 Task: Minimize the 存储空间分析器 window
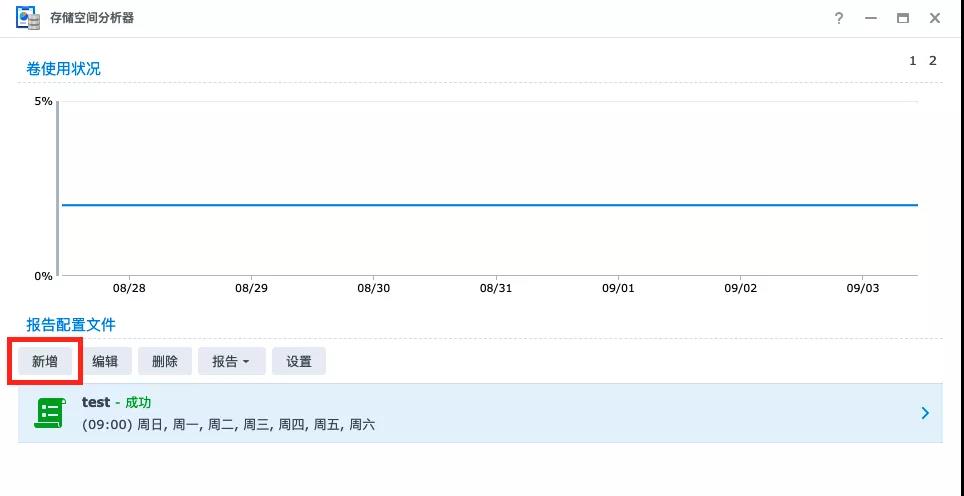[871, 18]
